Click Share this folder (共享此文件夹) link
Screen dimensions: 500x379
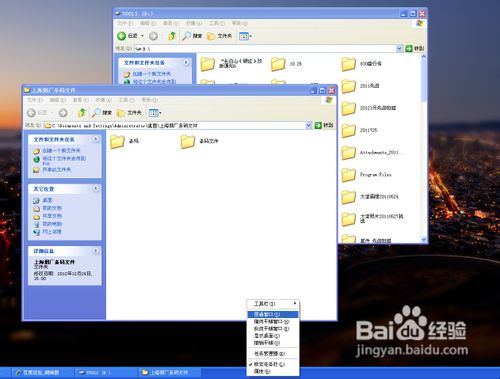pos(56,170)
